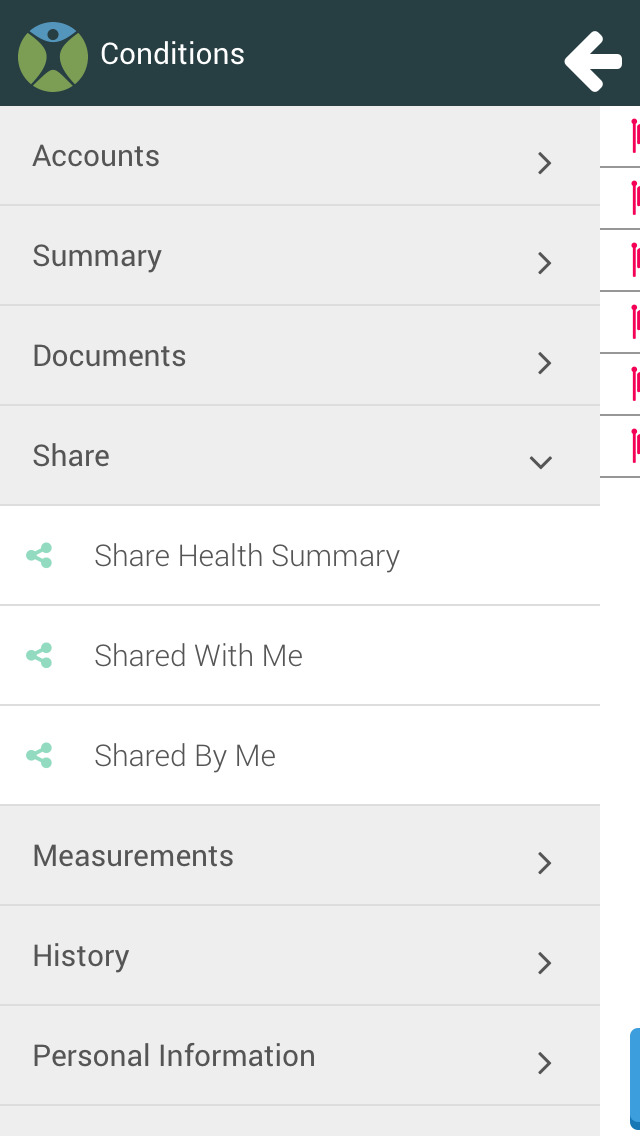This screenshot has width=640, height=1136.
Task: Tap the app logo beside Conditions
Action: (x=53, y=57)
